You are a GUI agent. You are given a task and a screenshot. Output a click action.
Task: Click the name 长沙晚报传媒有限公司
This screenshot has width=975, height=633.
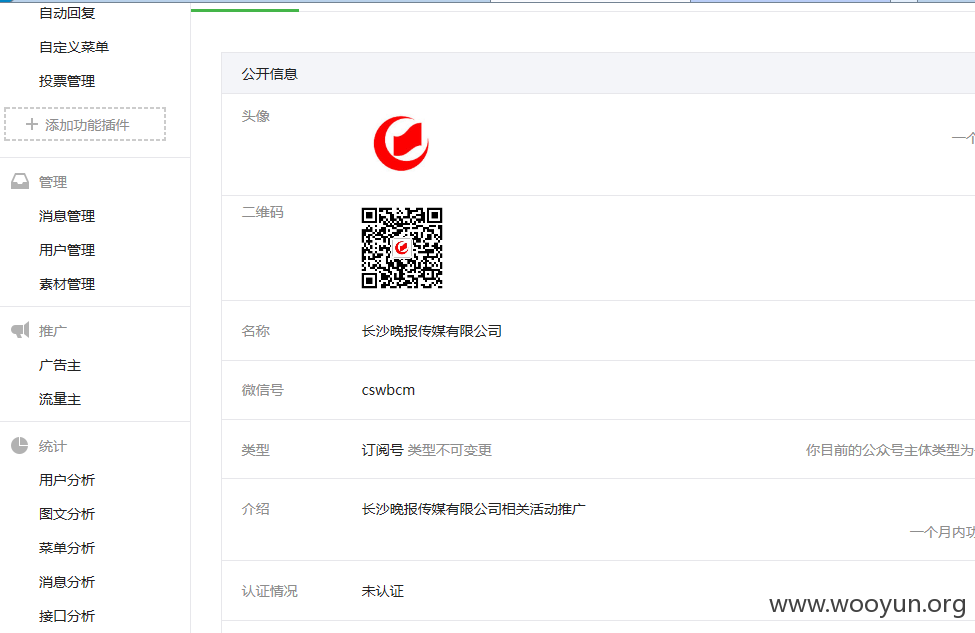[x=432, y=331]
